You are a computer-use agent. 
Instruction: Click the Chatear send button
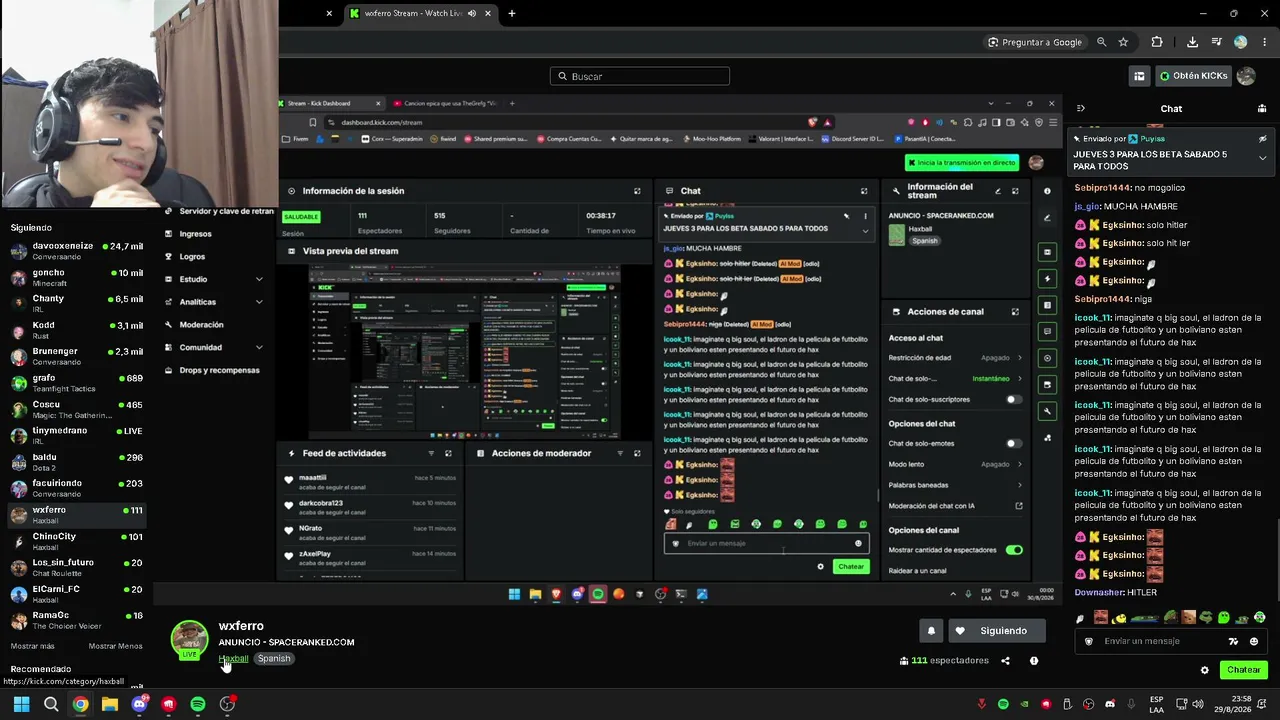pyautogui.click(x=1244, y=670)
